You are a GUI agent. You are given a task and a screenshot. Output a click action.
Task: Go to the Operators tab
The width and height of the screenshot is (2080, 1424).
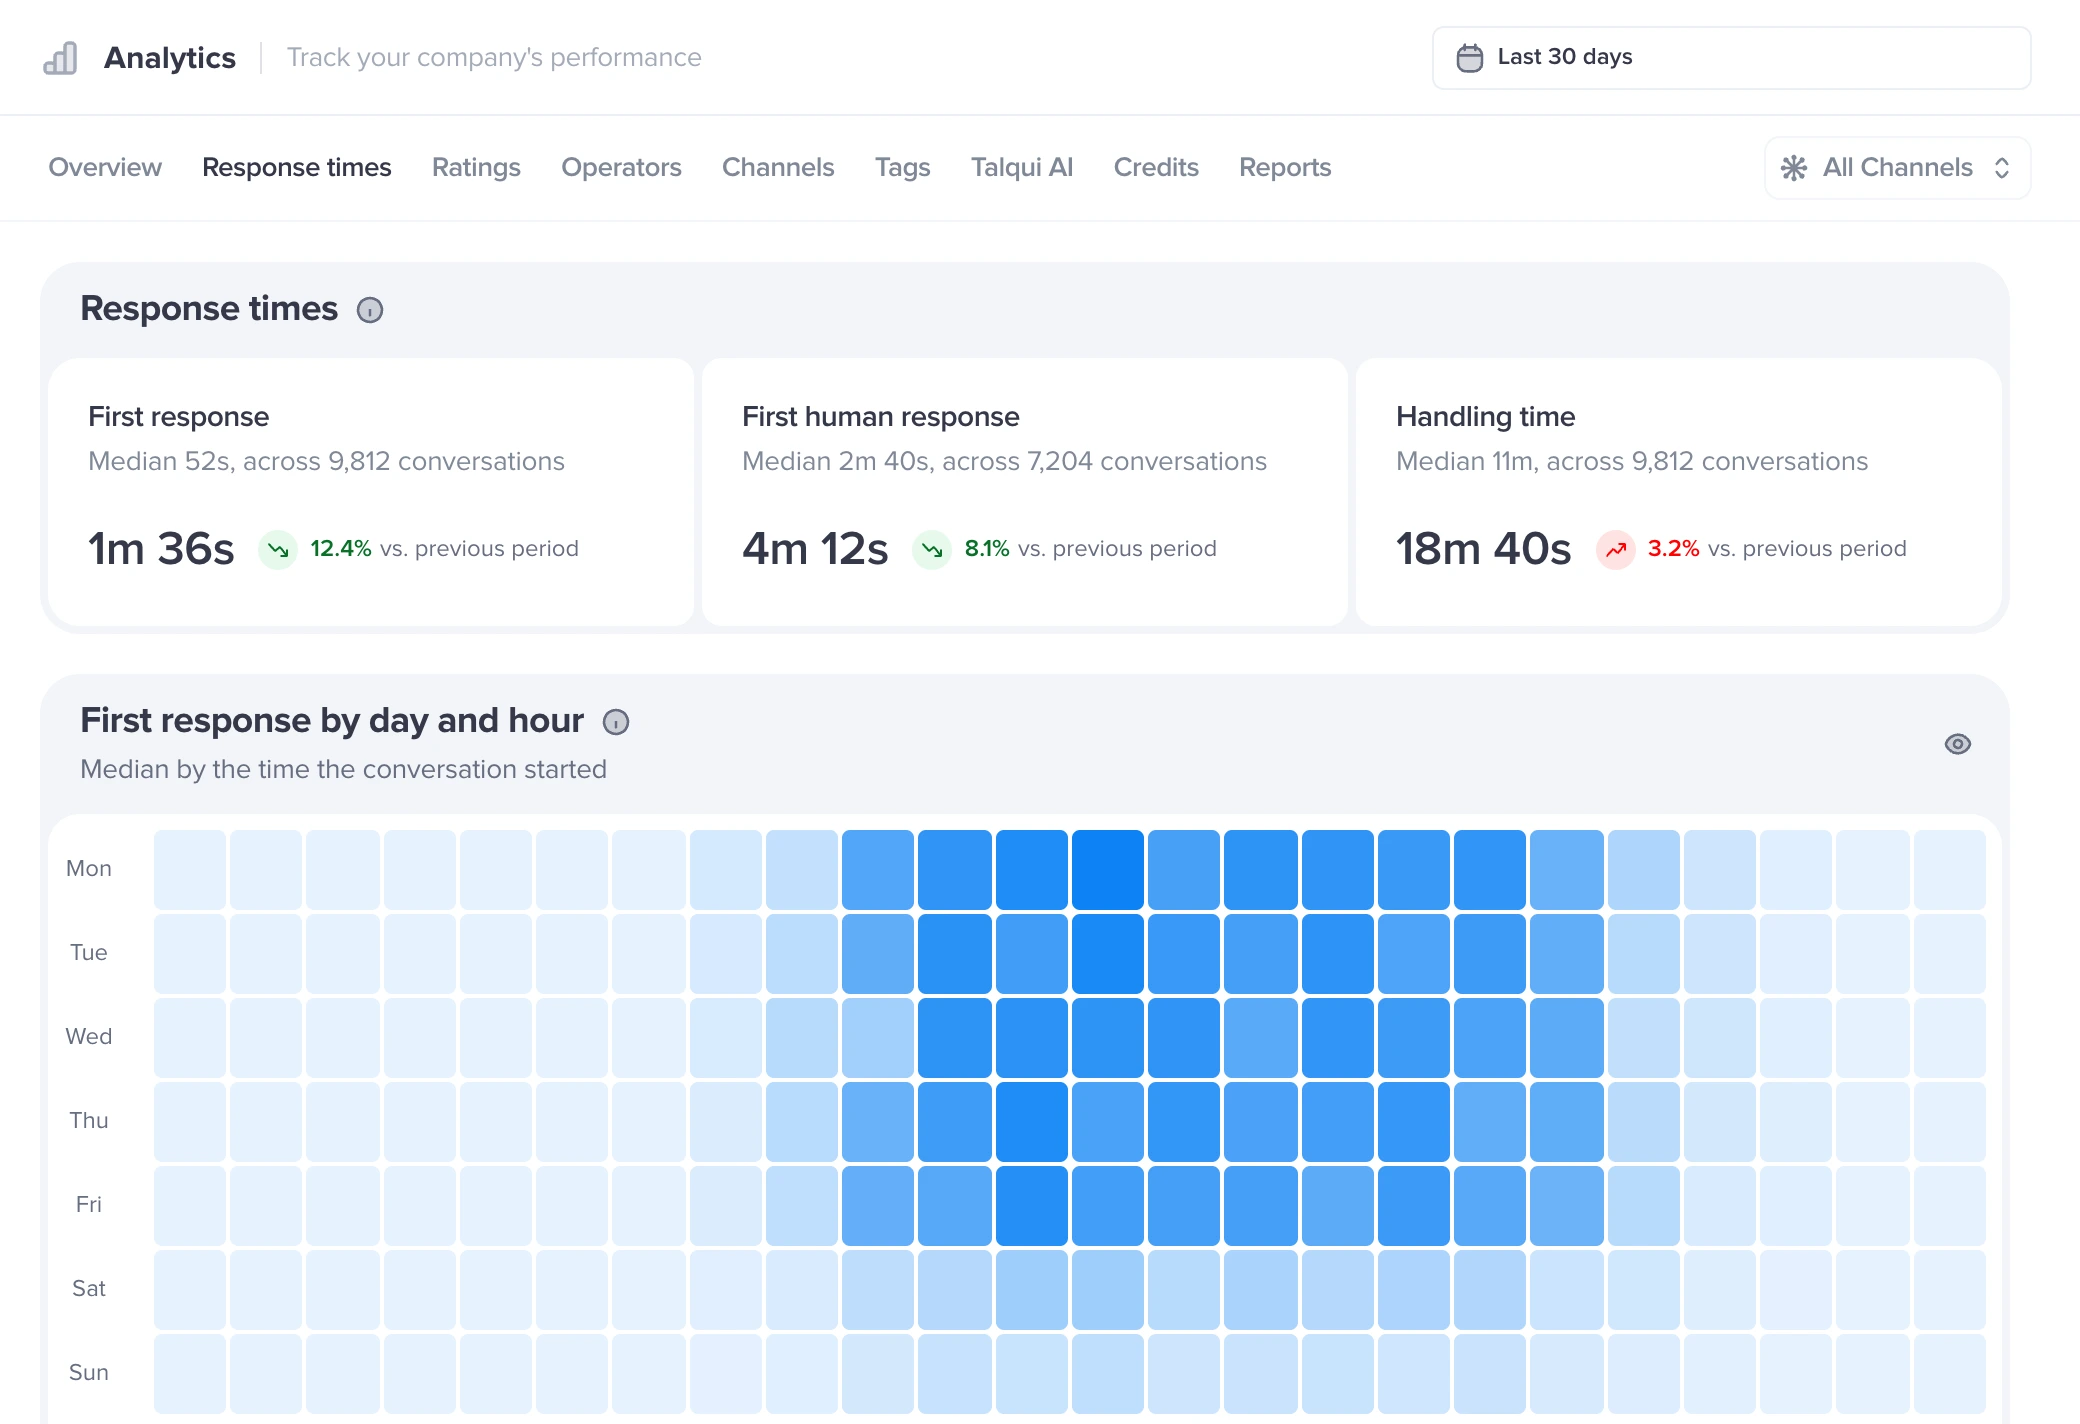click(621, 167)
